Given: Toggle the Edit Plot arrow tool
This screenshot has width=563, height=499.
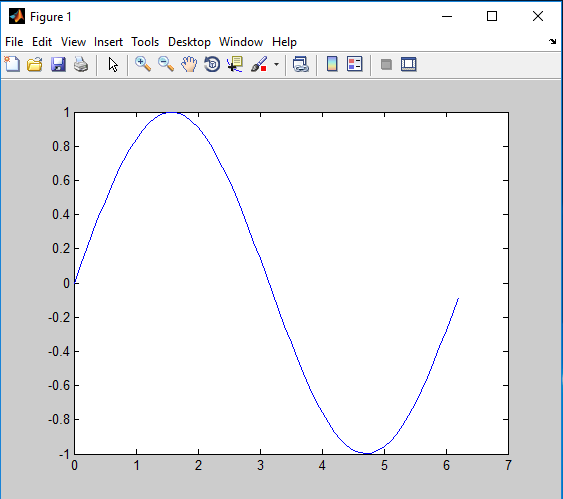Looking at the screenshot, I should (113, 65).
